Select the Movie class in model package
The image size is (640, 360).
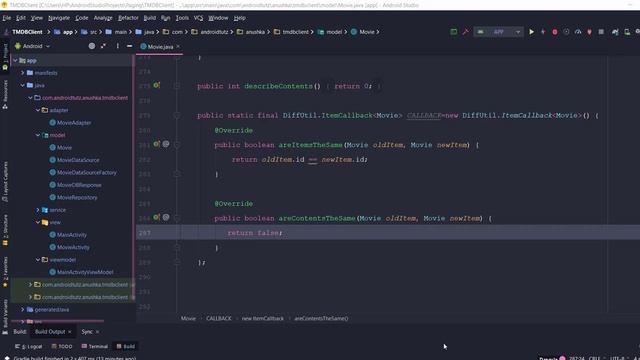point(64,147)
